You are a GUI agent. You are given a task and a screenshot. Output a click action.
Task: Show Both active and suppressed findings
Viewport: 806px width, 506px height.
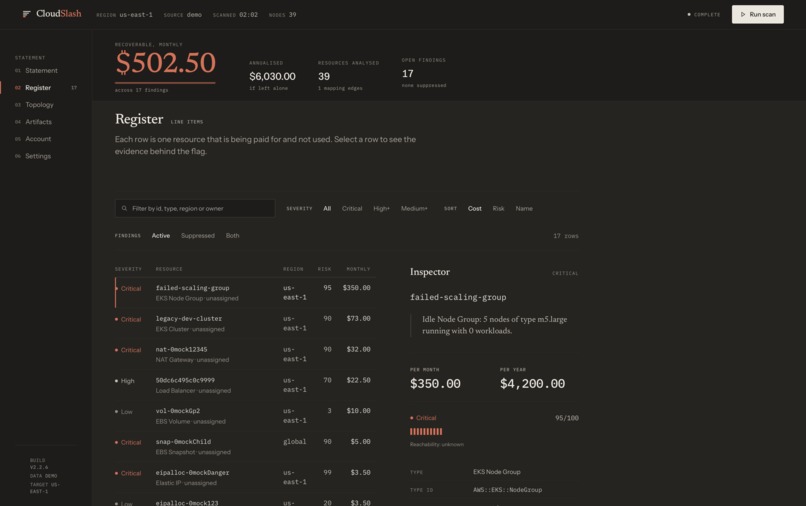tap(232, 236)
